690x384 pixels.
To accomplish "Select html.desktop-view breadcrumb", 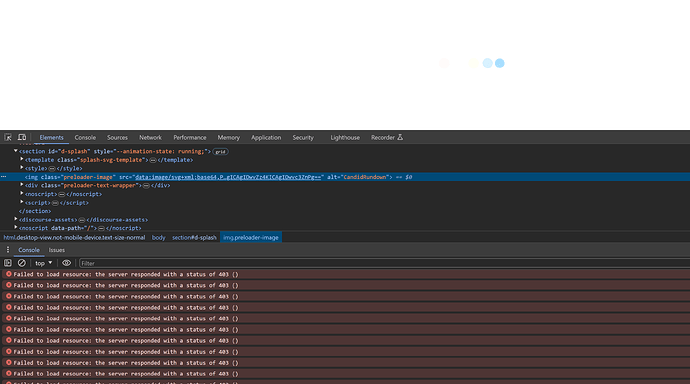I will tap(74, 238).
